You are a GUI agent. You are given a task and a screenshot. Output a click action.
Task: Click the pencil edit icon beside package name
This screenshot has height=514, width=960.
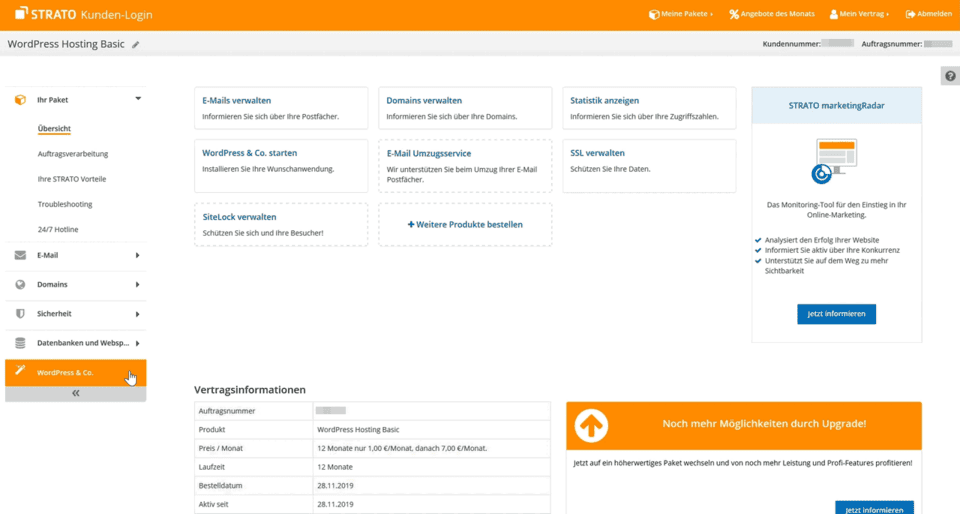pos(136,45)
